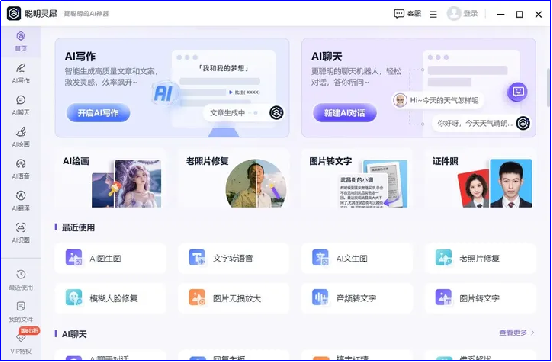Open the AI image recognition scan icon in sidebar
Screen dimensions: 552x362
(20, 227)
